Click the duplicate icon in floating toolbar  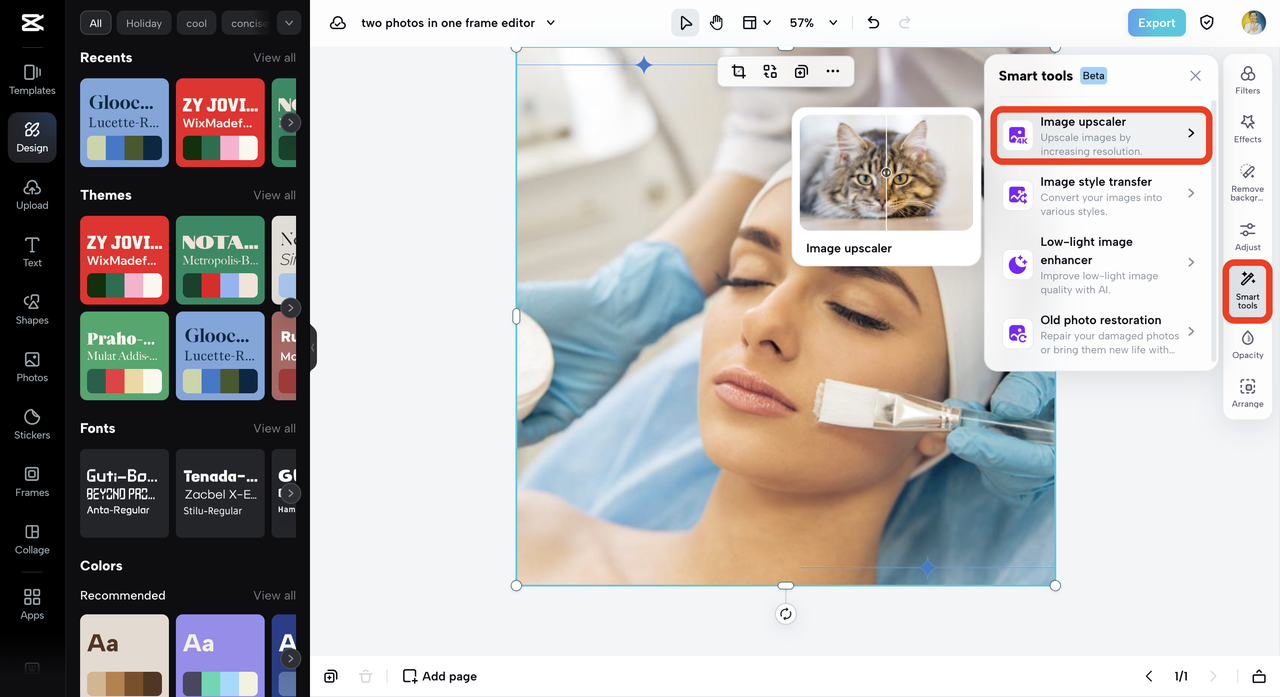click(801, 71)
